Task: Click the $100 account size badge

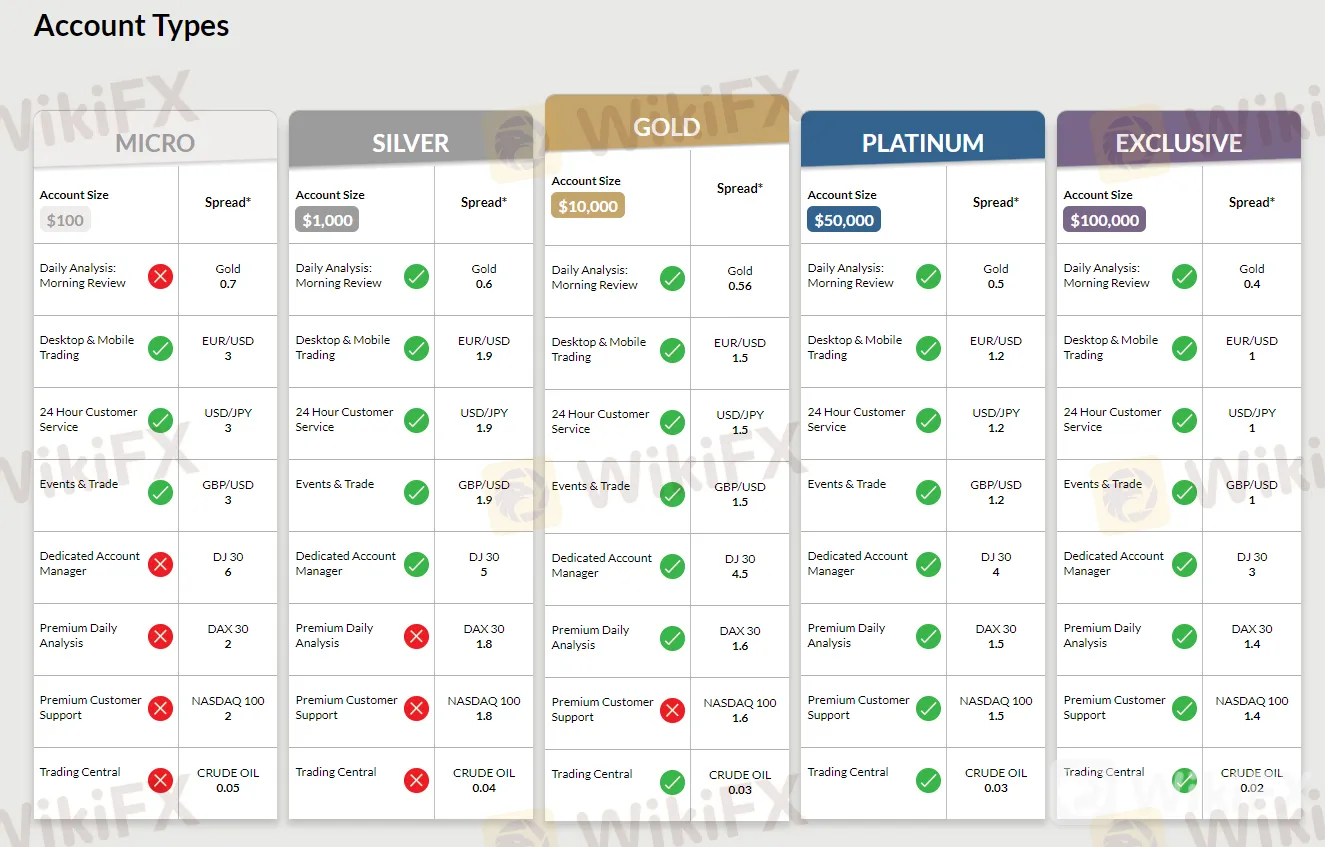Action: tap(65, 220)
